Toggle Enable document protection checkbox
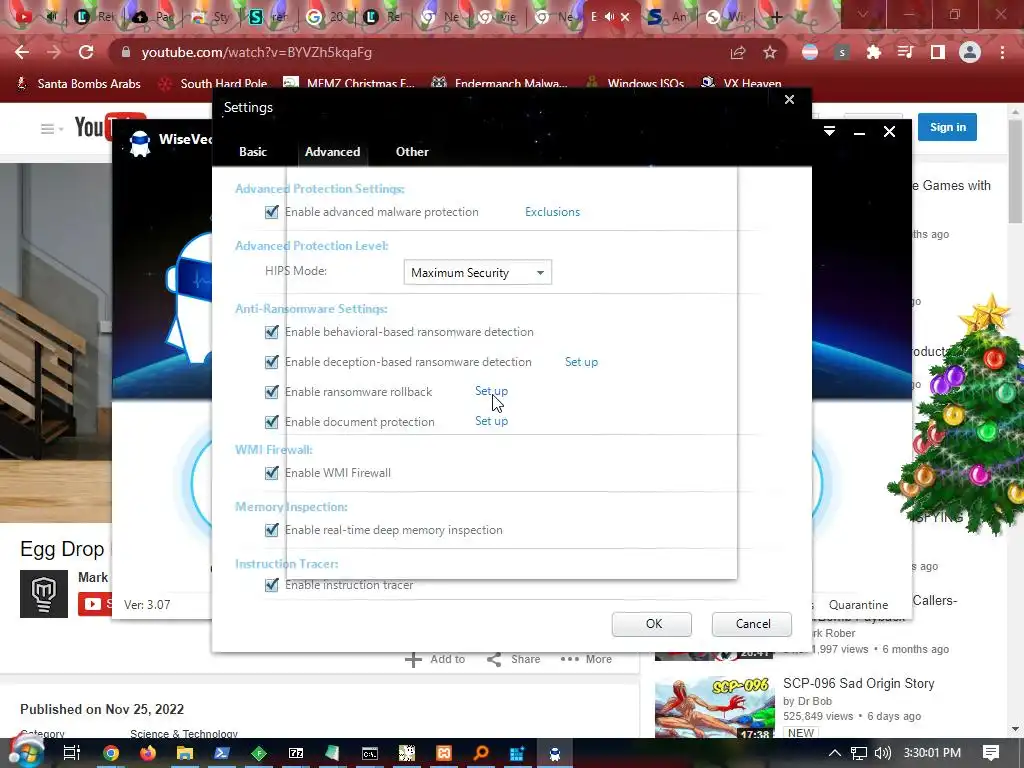Image resolution: width=1024 pixels, height=768 pixels. [272, 422]
